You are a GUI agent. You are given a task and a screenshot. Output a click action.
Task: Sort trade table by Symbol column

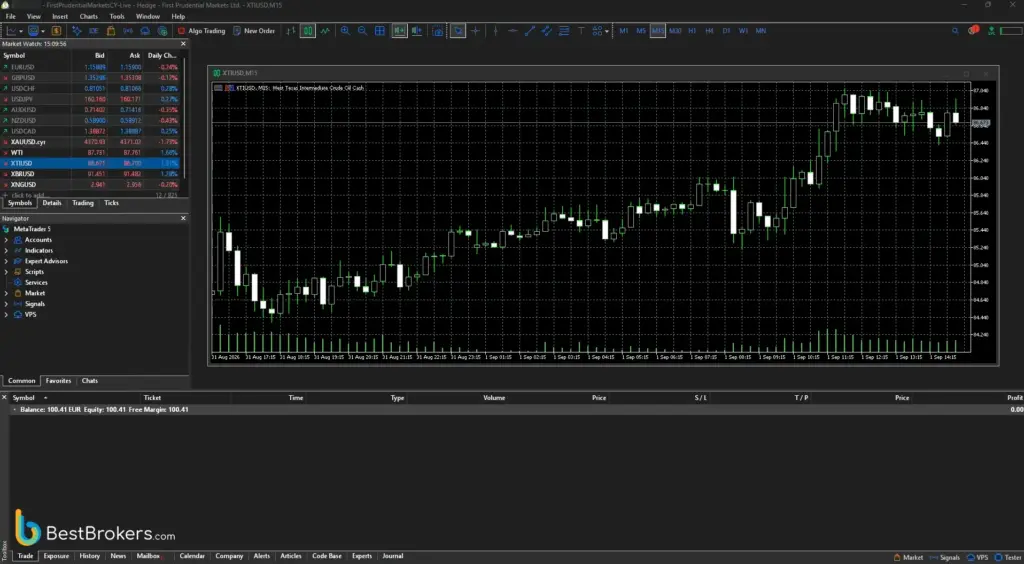(24, 398)
